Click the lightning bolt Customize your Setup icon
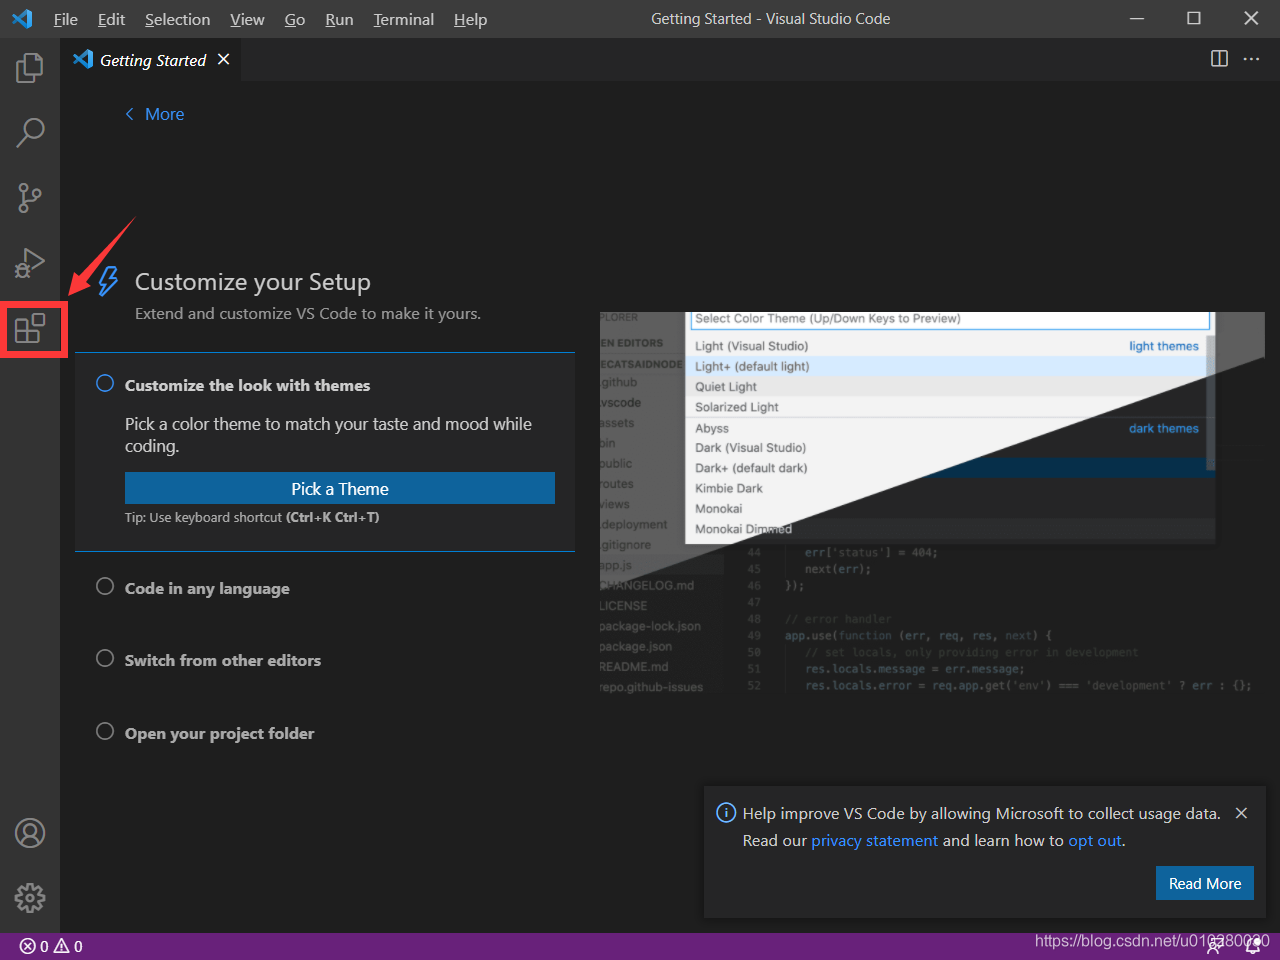Viewport: 1280px width, 960px height. tap(108, 282)
